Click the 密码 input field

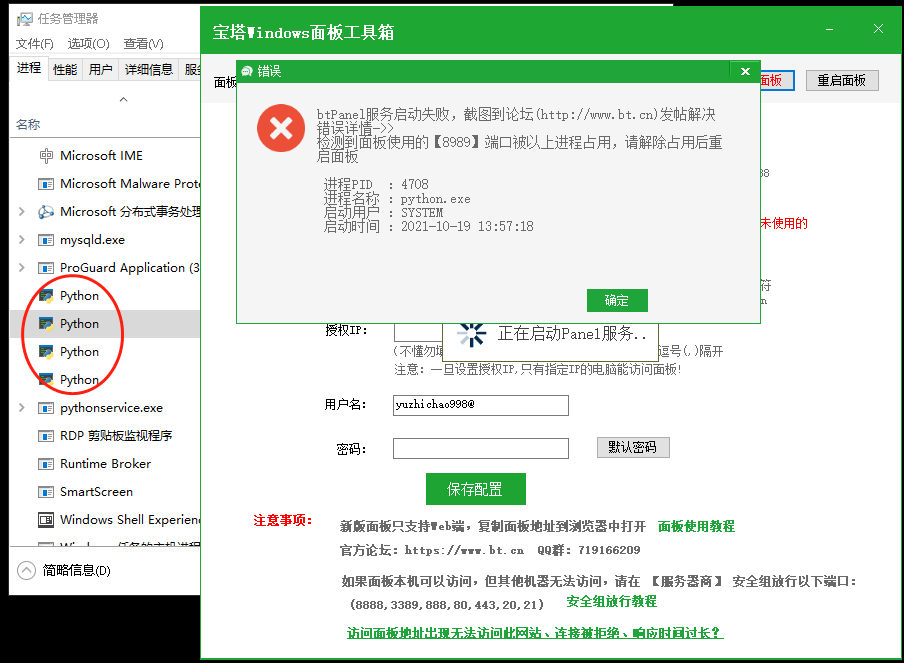pos(481,449)
